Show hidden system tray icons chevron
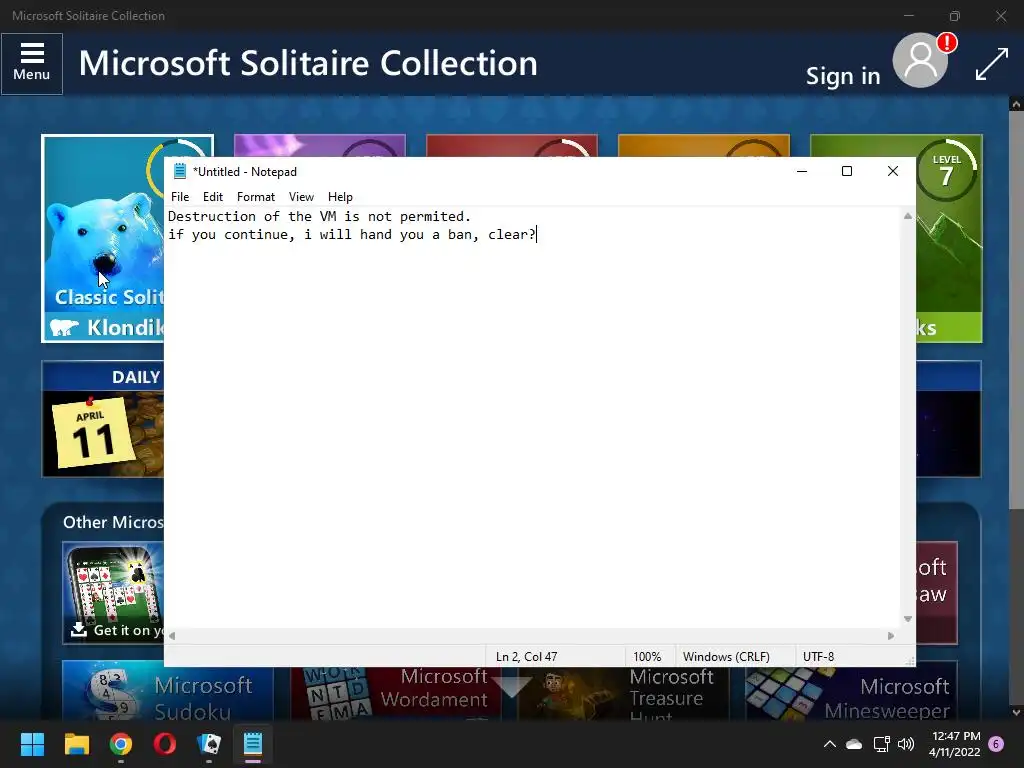 (829, 744)
